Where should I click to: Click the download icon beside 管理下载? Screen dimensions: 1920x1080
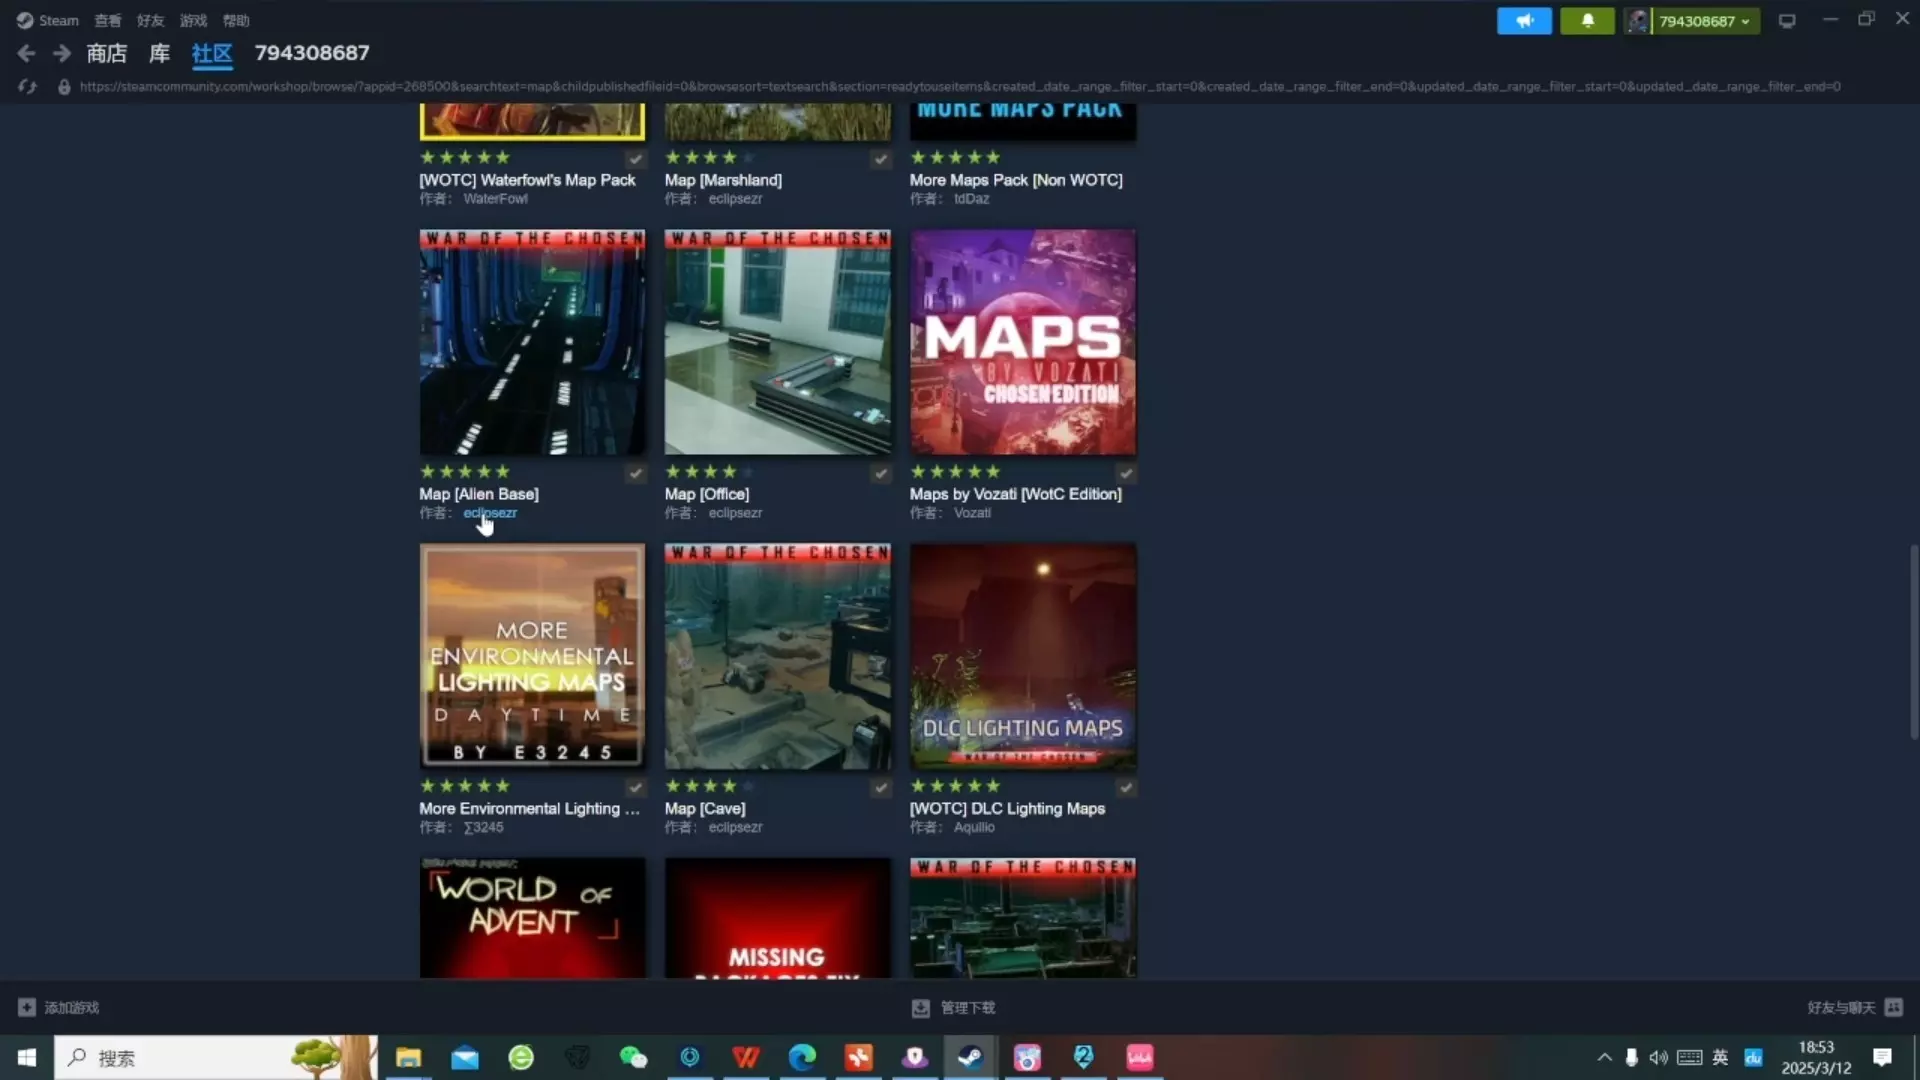tap(920, 1008)
